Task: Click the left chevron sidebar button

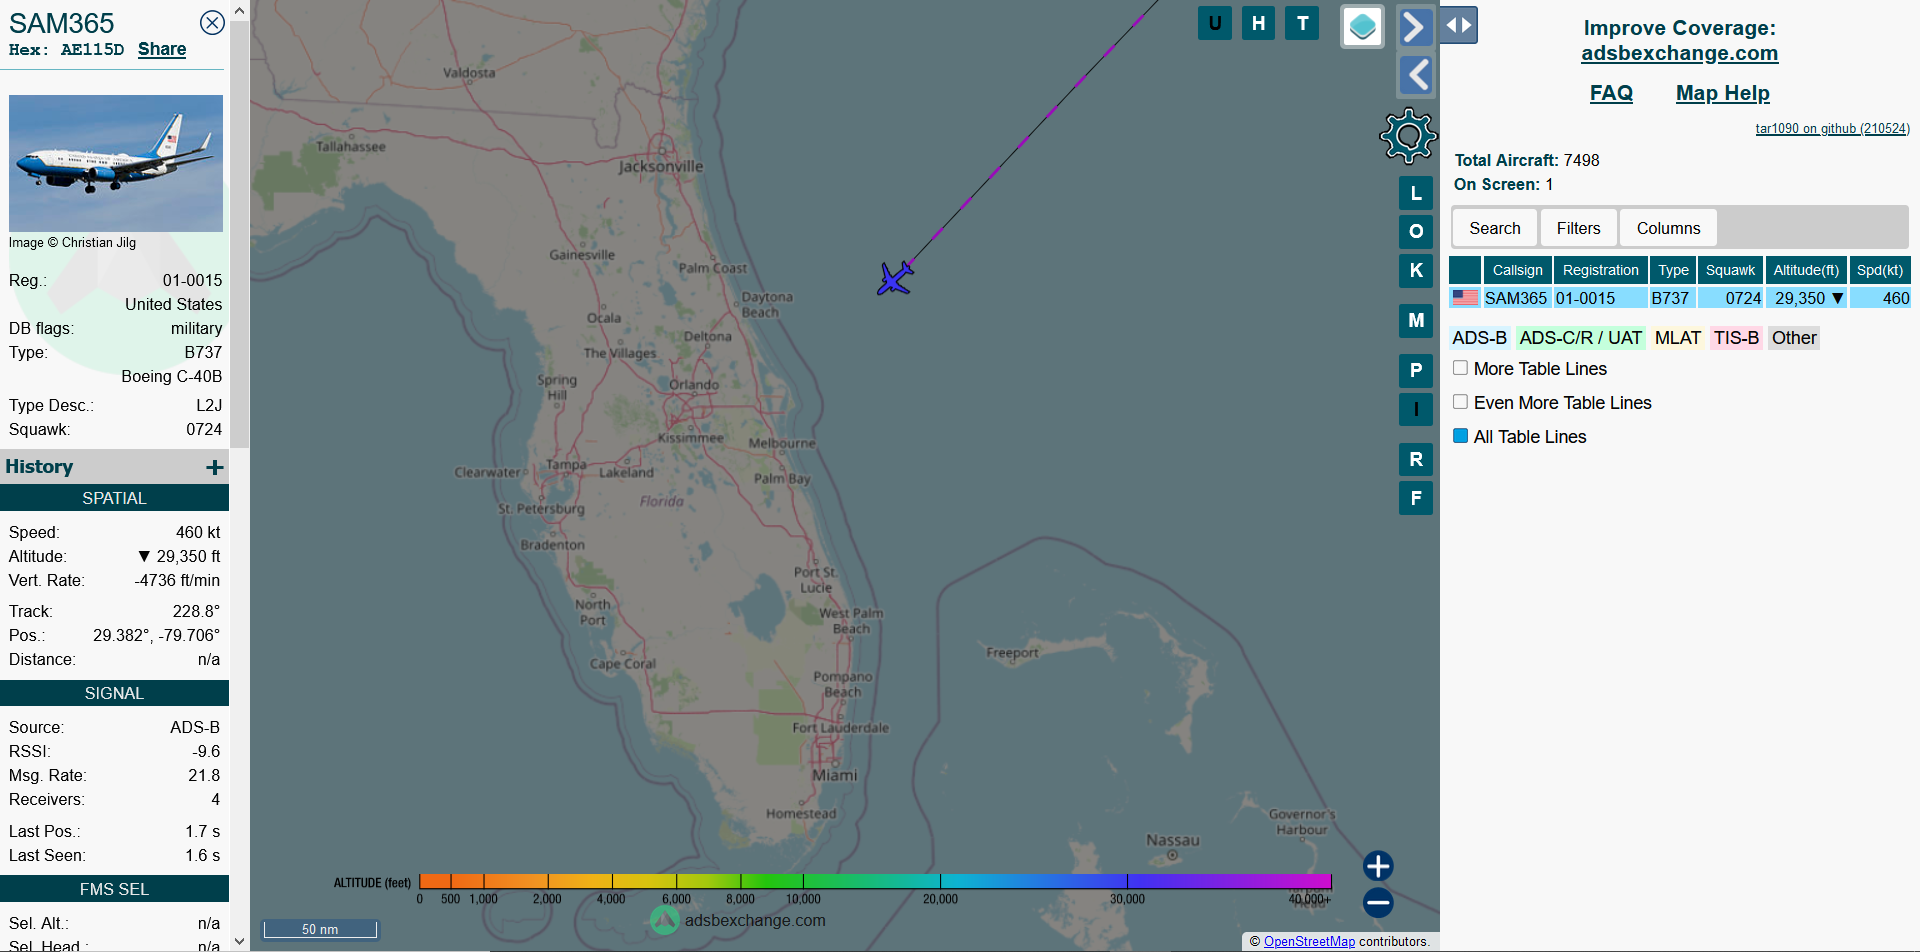Action: click(1415, 75)
